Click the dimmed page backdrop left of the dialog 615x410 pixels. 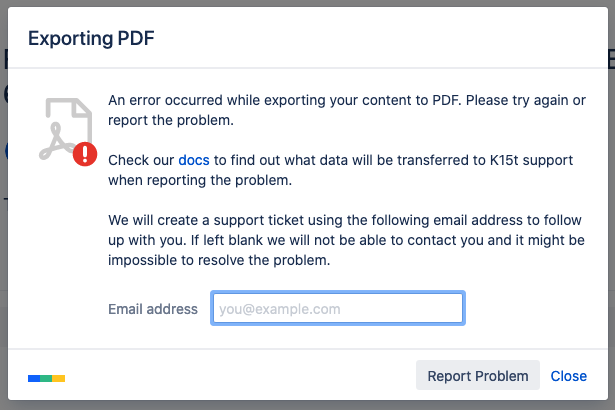tap(3, 250)
